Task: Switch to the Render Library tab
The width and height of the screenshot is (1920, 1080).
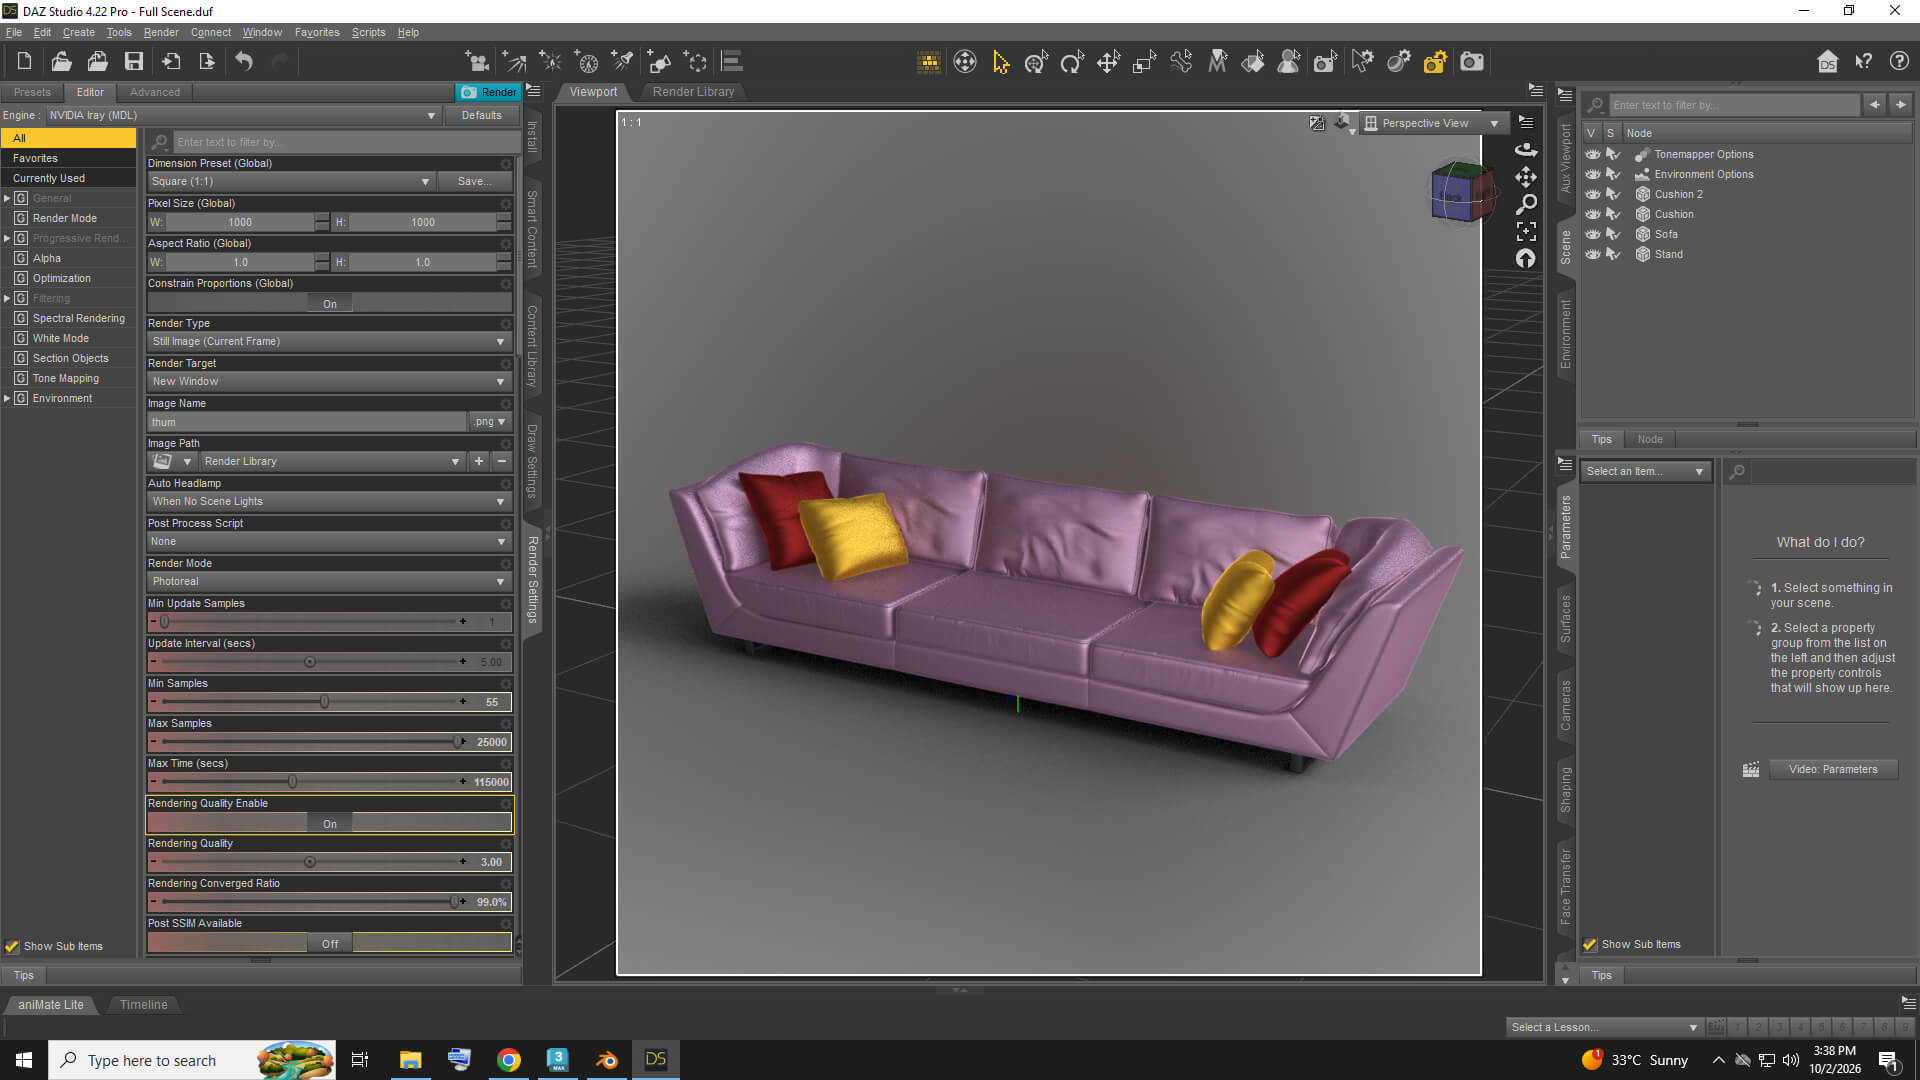Action: click(x=693, y=92)
